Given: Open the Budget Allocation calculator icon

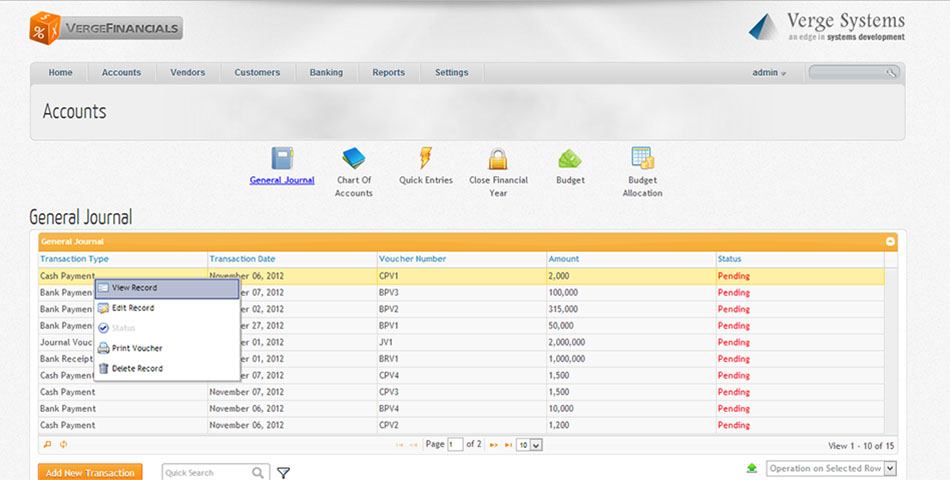Looking at the screenshot, I should (x=642, y=158).
